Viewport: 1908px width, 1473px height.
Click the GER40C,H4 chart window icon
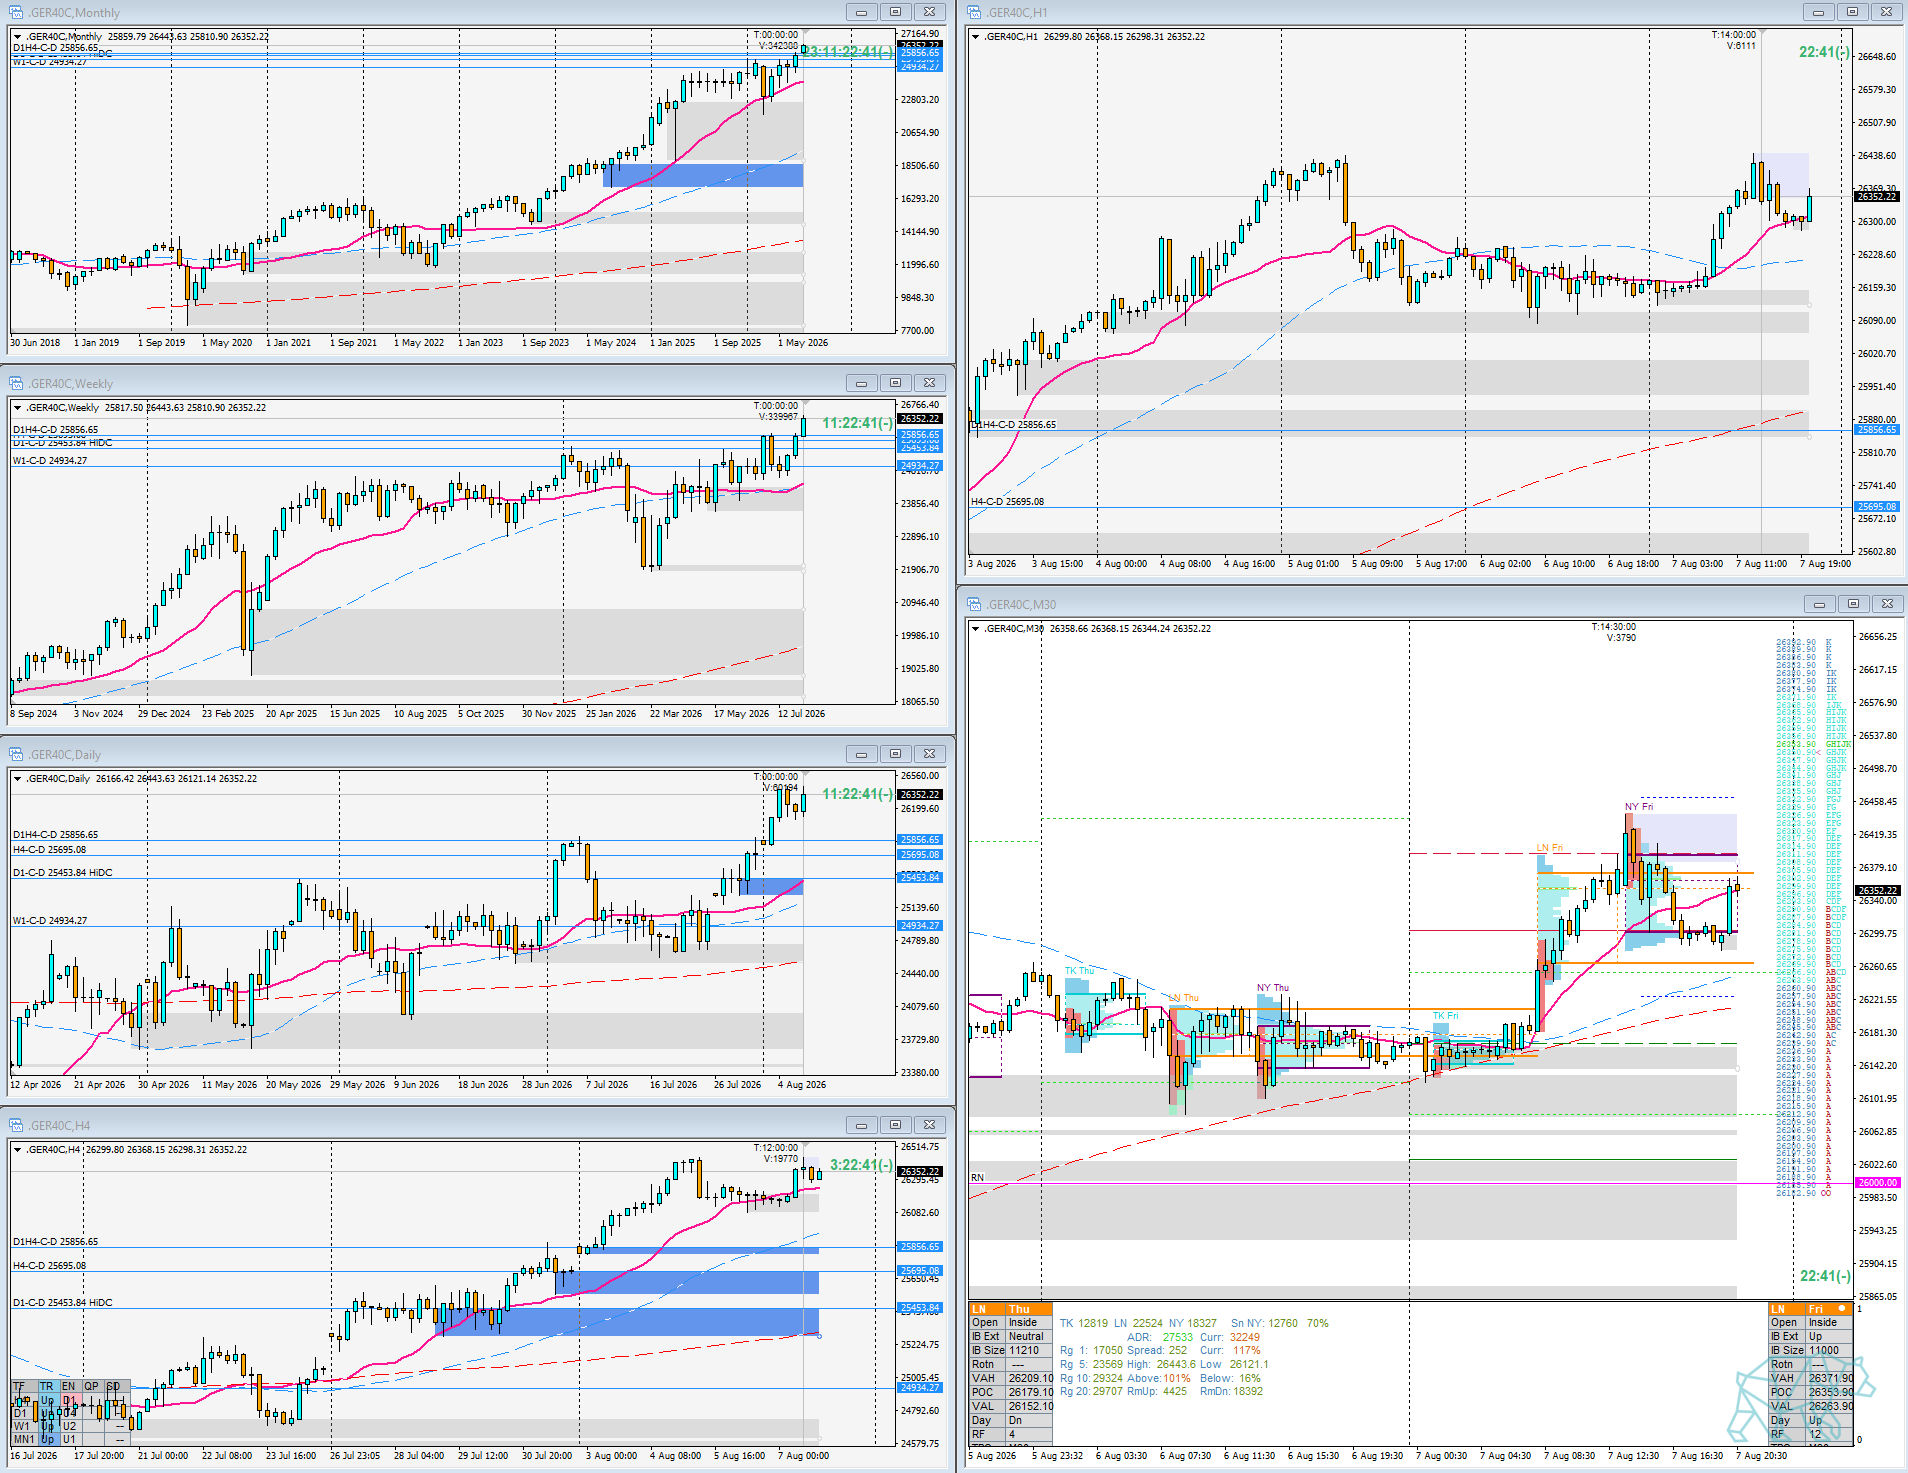16,1125
